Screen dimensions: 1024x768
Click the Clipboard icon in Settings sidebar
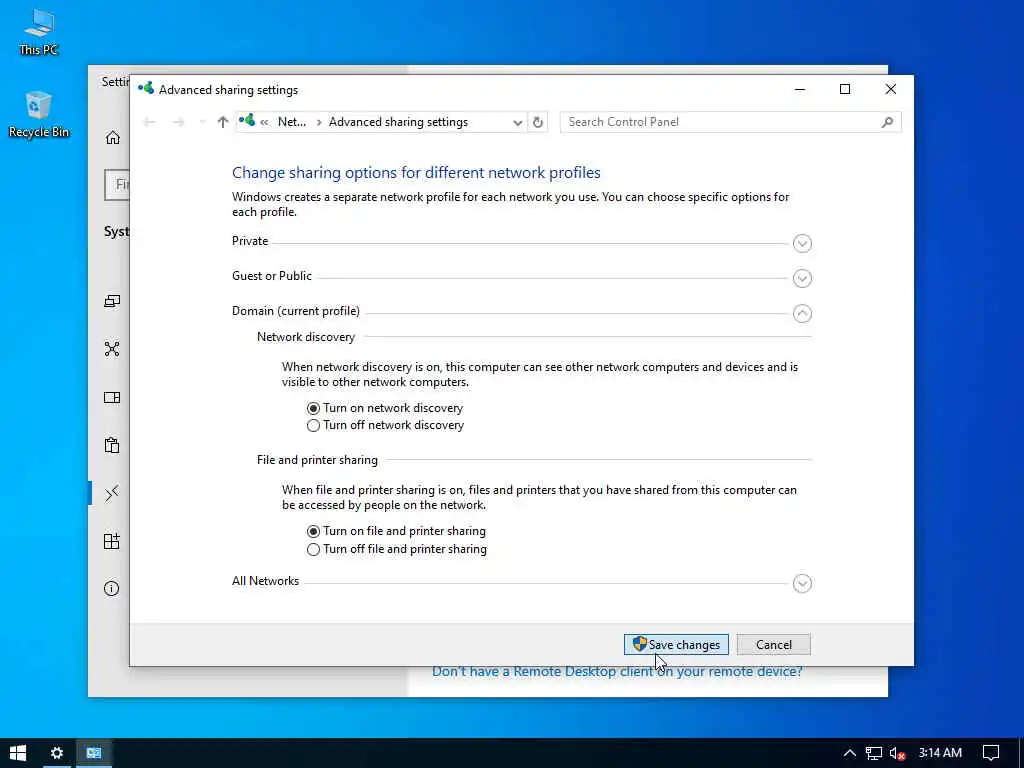[112, 445]
